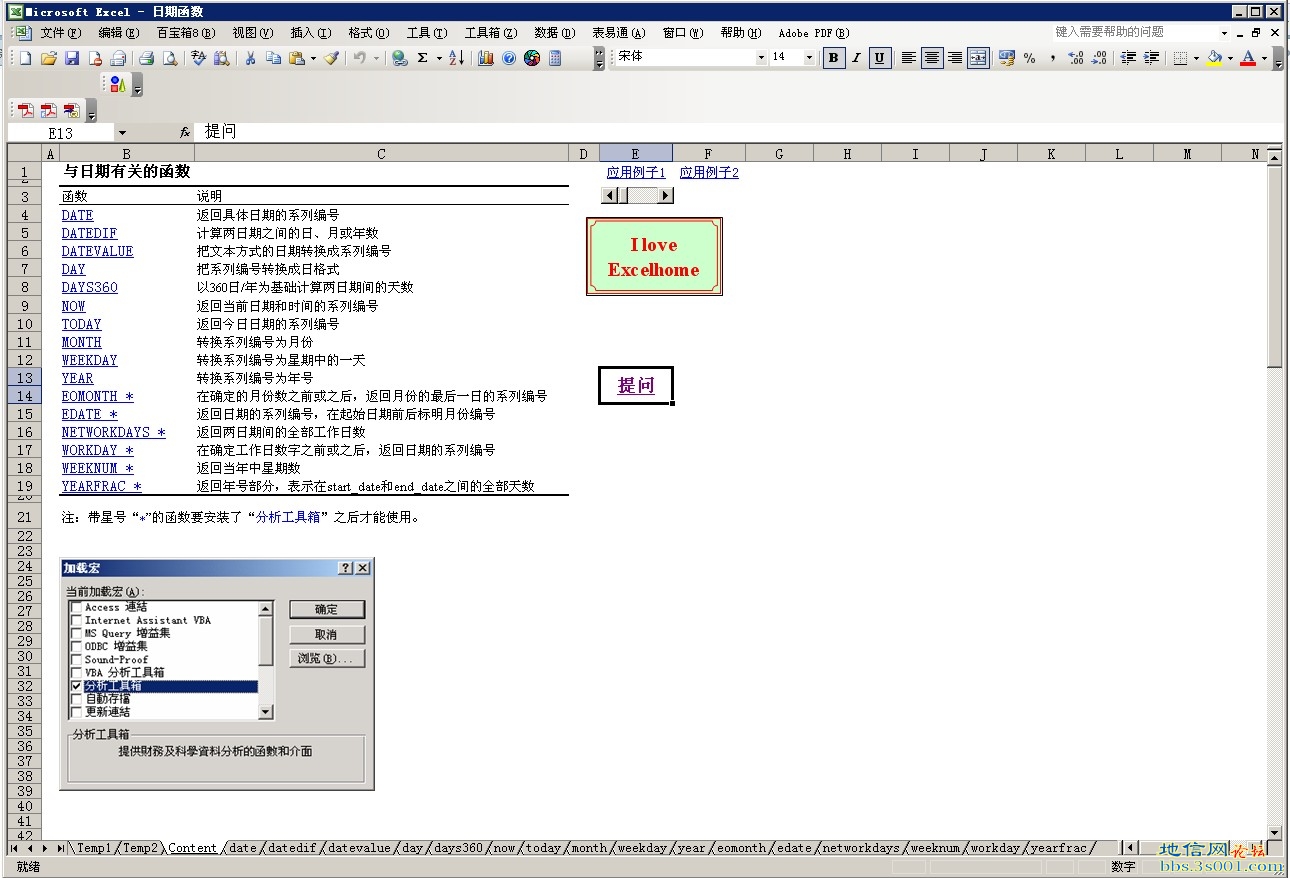1290x878 pixels.
Task: Expand the AutoSum functions dropdown arrow
Action: pos(439,58)
